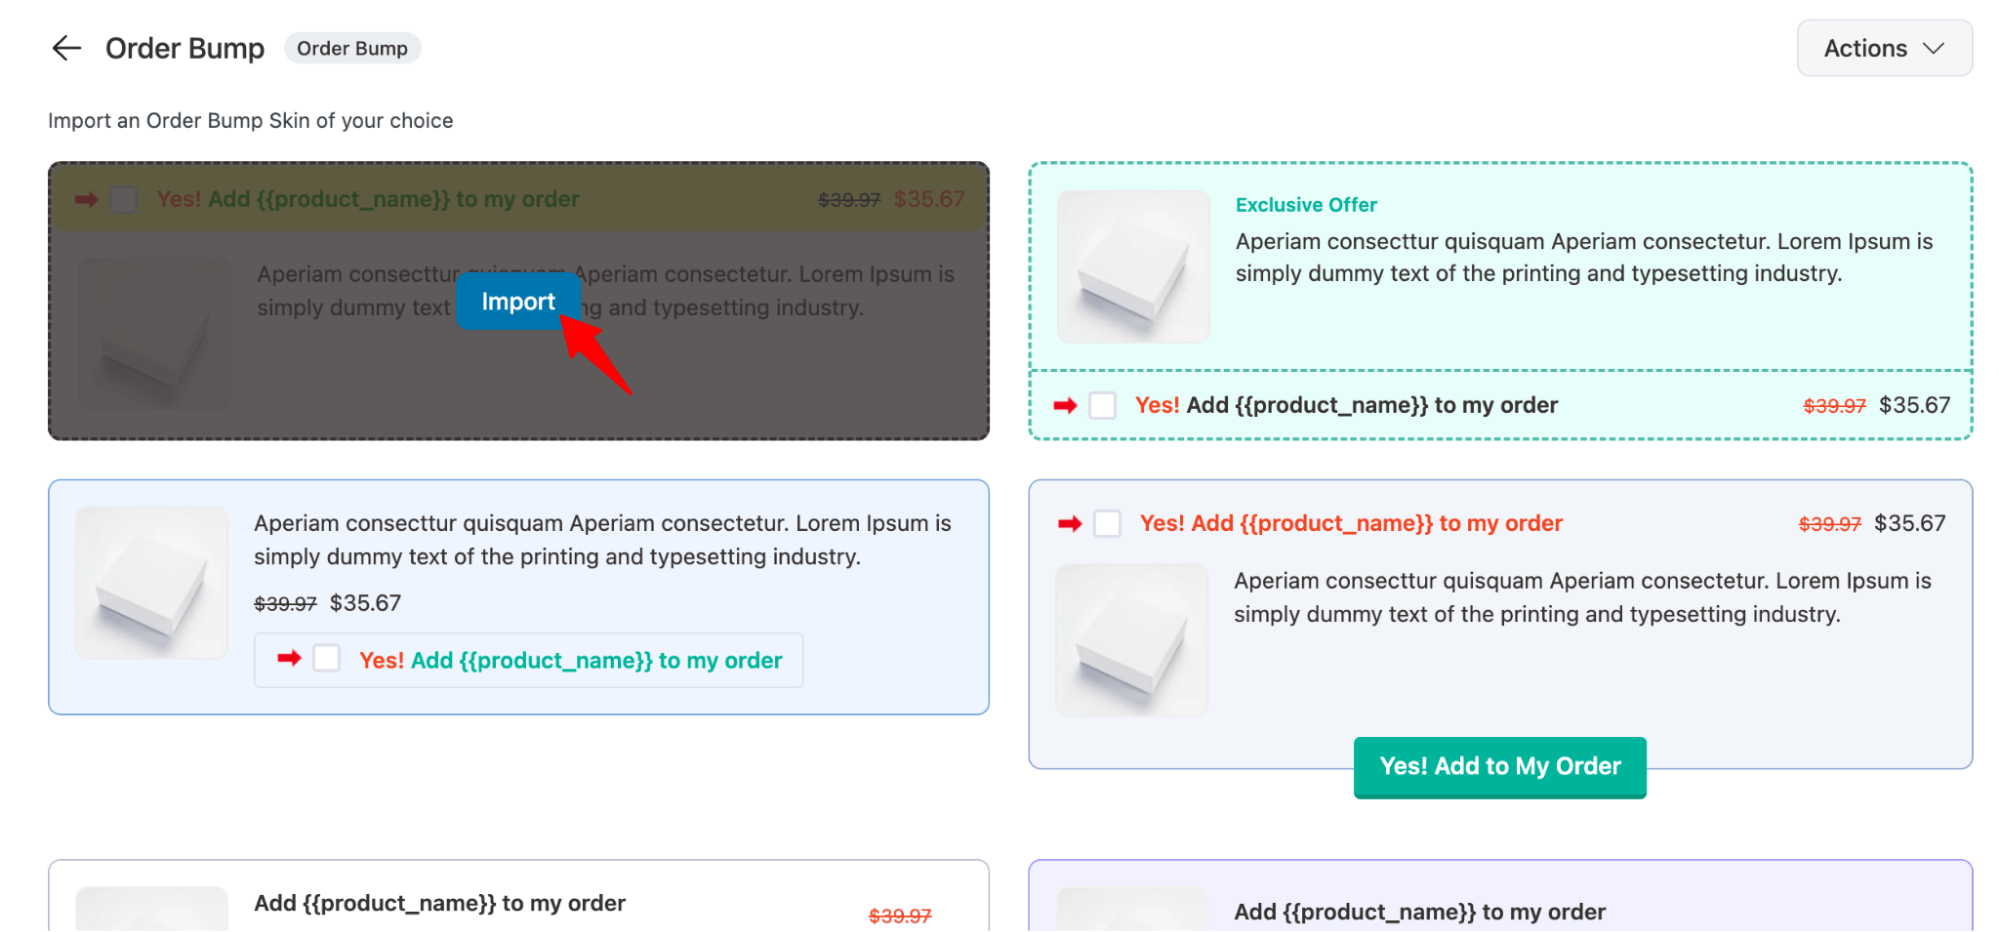Viewport: 1999px width, 932px height.
Task: Click the Exclusive Offer heading text
Action: (x=1305, y=204)
